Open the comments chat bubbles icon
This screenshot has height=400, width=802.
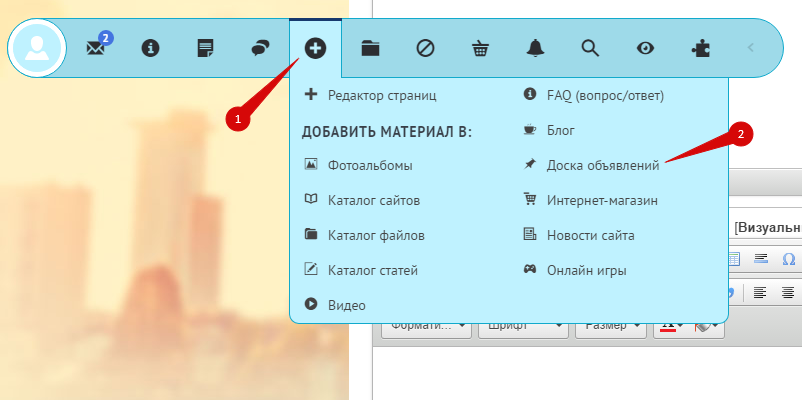click(x=260, y=48)
